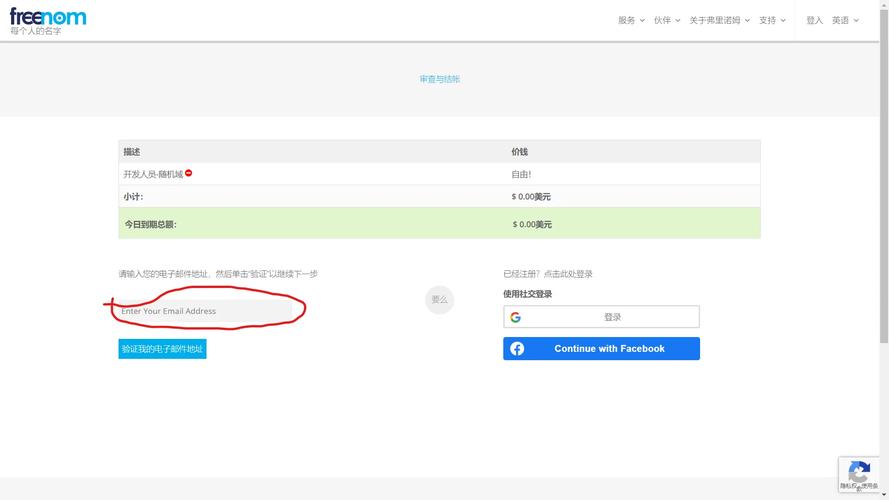The width and height of the screenshot is (889, 500).
Task: Click the 开发人员-随机域 item text
Action: coord(153,174)
